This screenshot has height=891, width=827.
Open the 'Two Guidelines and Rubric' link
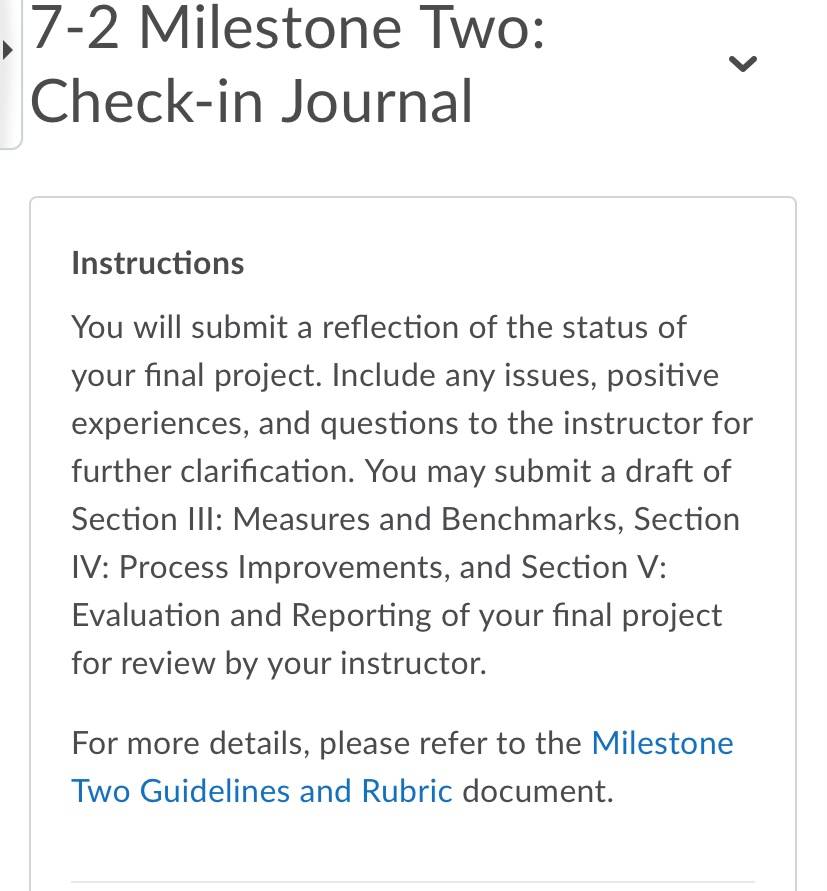(x=262, y=791)
